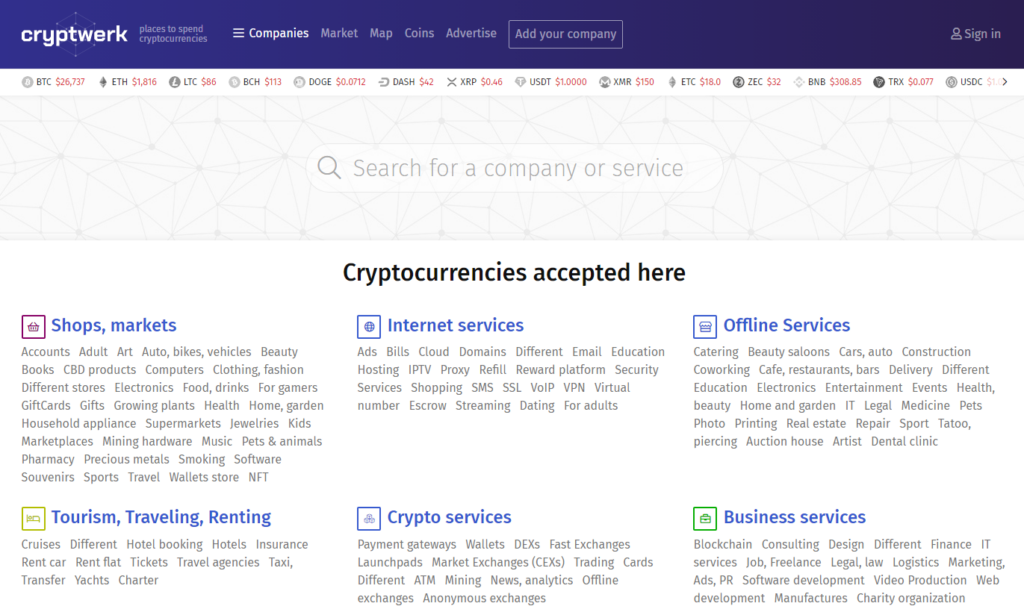Open the Advertise page
This screenshot has height=615, width=1024.
coord(471,33)
